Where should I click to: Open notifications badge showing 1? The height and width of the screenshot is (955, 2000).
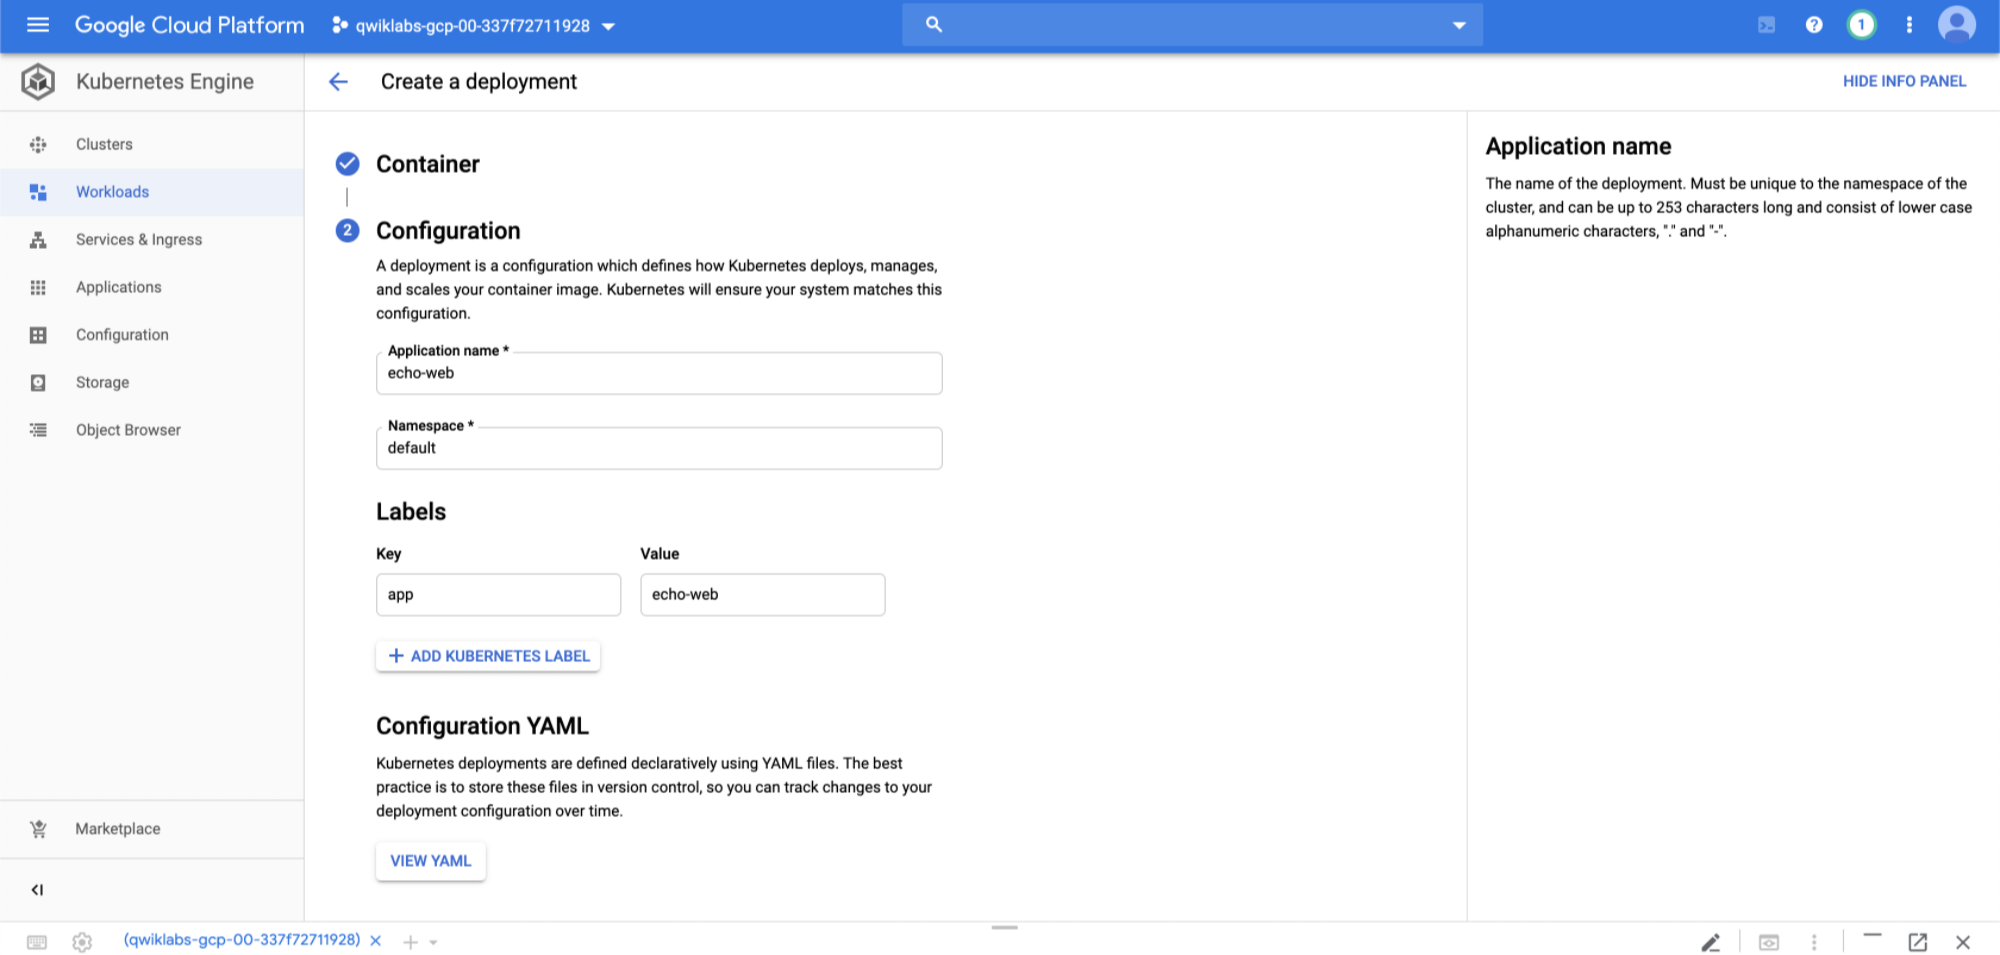(1861, 25)
